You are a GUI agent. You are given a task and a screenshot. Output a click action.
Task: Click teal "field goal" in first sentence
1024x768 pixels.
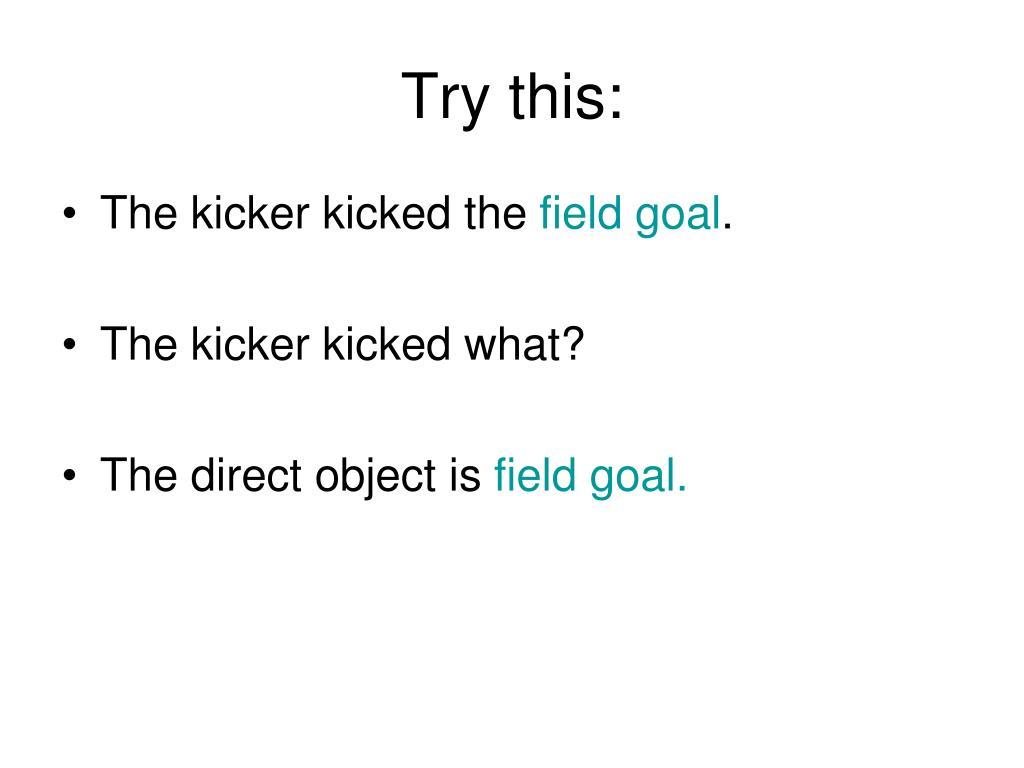630,215
